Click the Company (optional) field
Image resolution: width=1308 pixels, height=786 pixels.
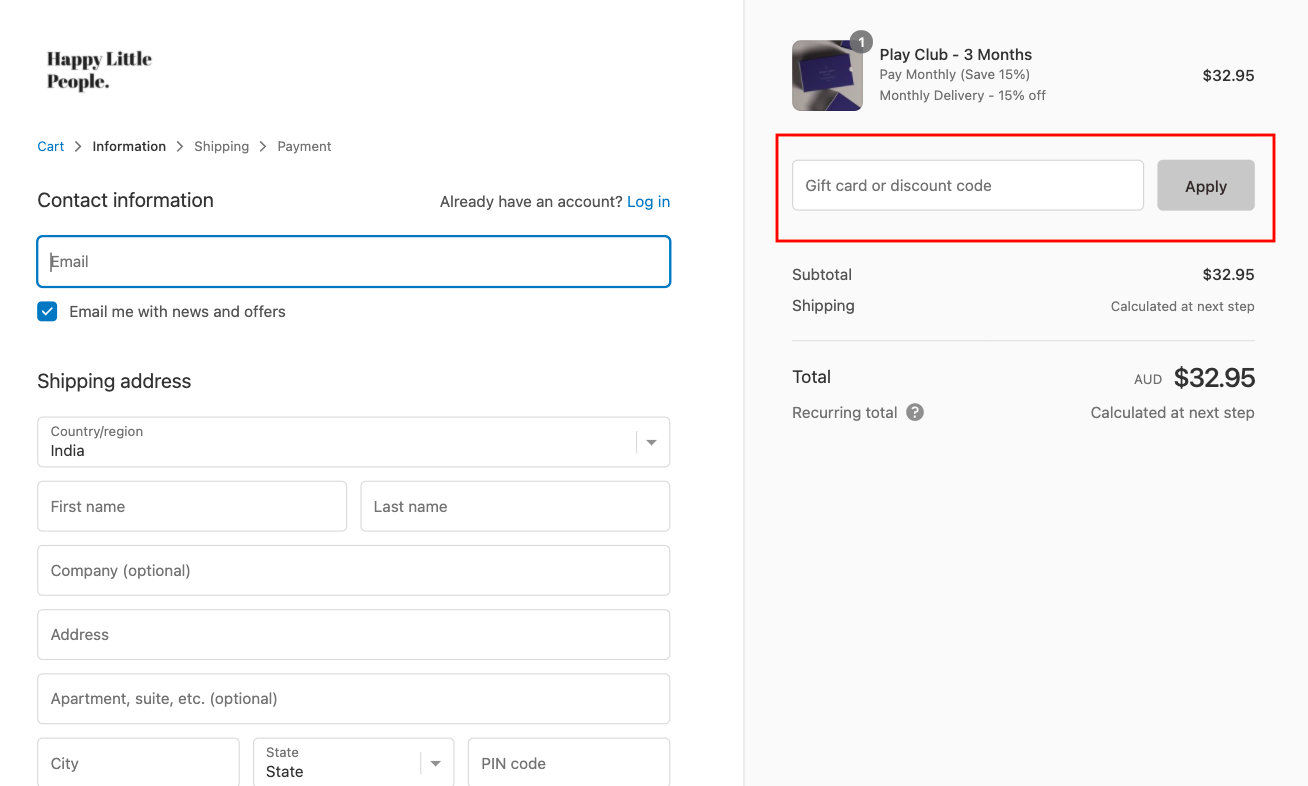click(353, 570)
